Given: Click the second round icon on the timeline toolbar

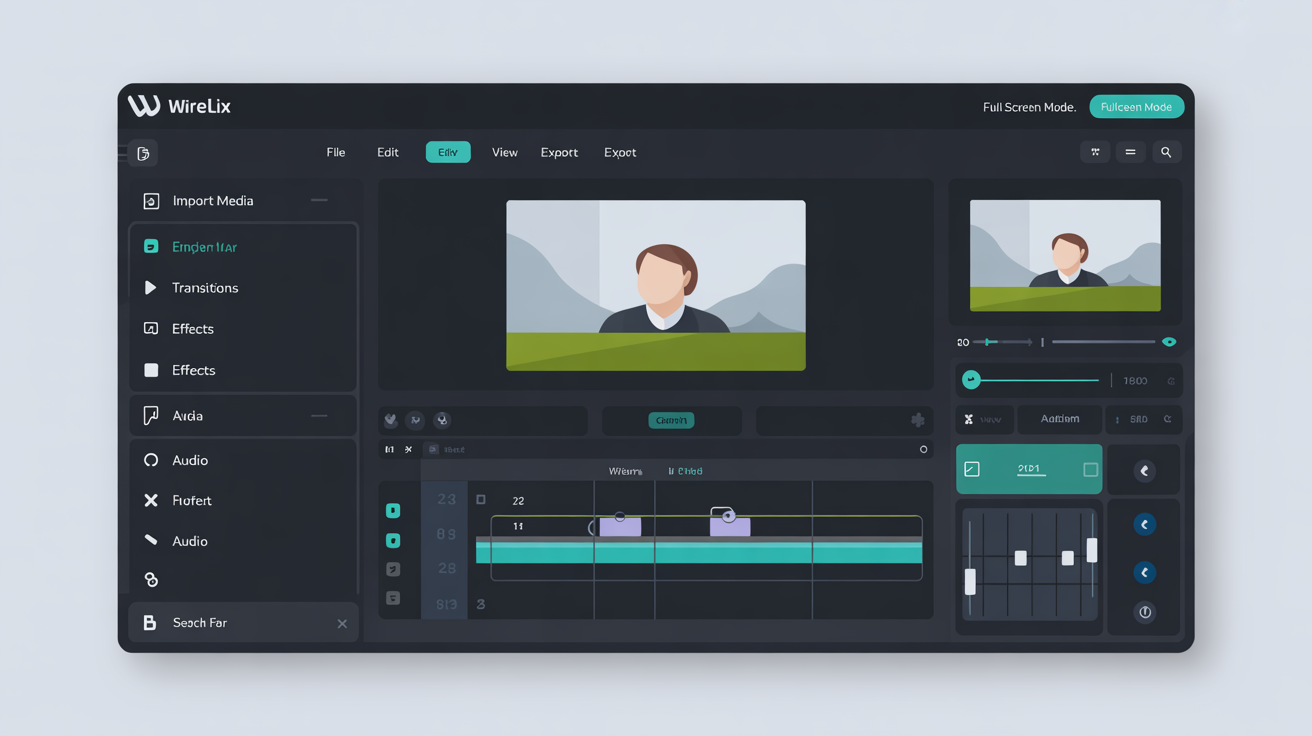Looking at the screenshot, I should (415, 420).
